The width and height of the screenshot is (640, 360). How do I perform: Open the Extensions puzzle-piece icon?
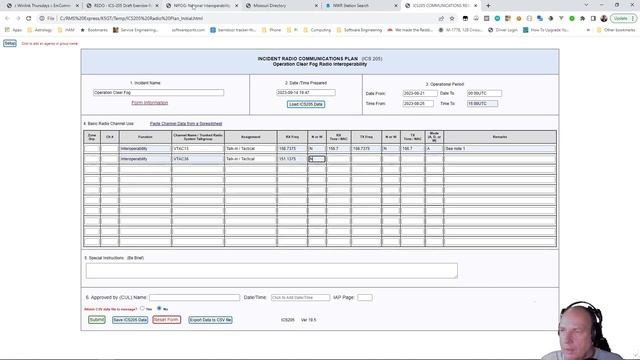(582, 18)
